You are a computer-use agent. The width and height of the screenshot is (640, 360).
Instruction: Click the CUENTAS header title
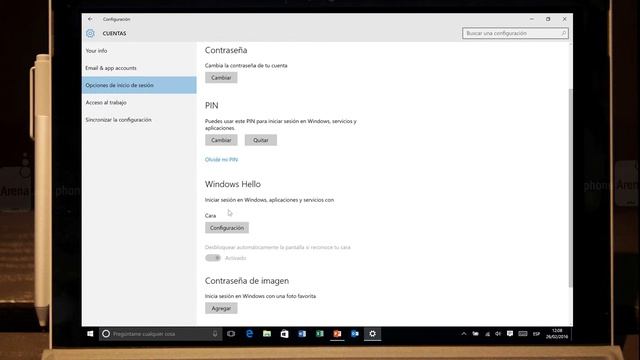[x=114, y=33]
